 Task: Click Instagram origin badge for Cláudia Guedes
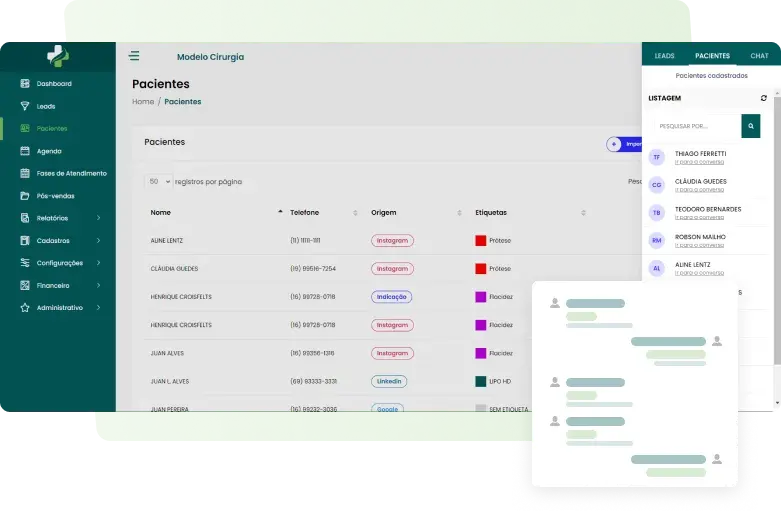point(392,269)
